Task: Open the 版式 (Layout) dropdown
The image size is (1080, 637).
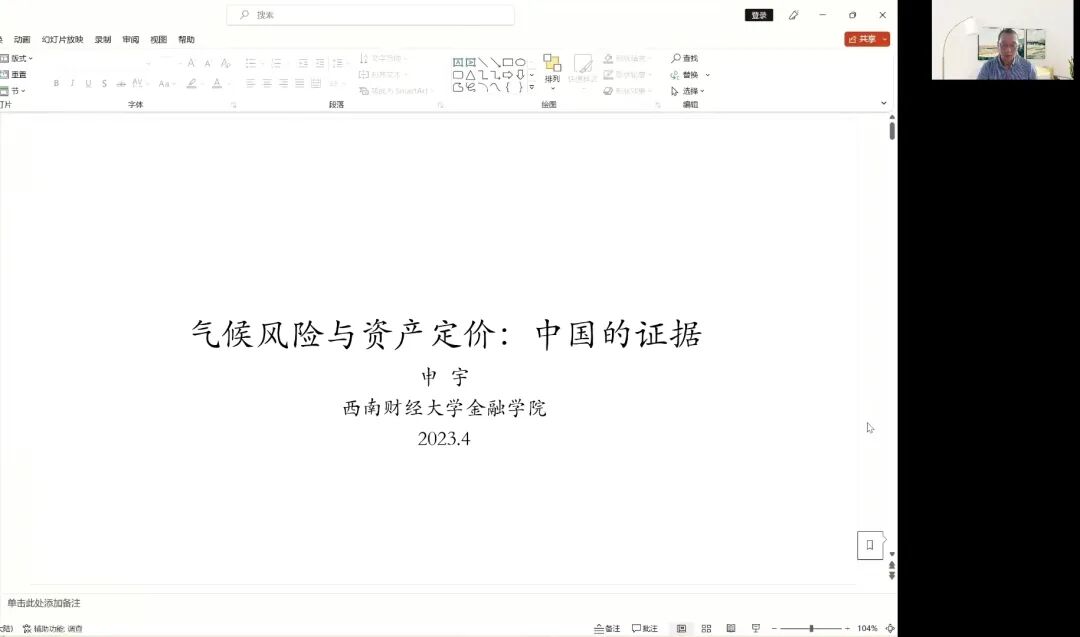Action: pyautogui.click(x=18, y=58)
